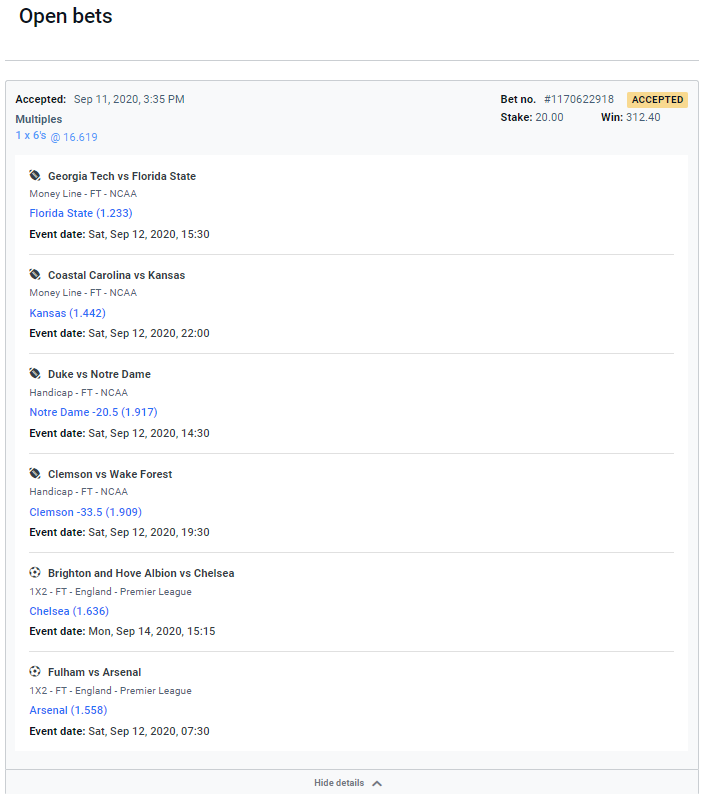Select the Florida State (1.233) pick
Image resolution: width=711 pixels, height=794 pixels.
coord(81,213)
